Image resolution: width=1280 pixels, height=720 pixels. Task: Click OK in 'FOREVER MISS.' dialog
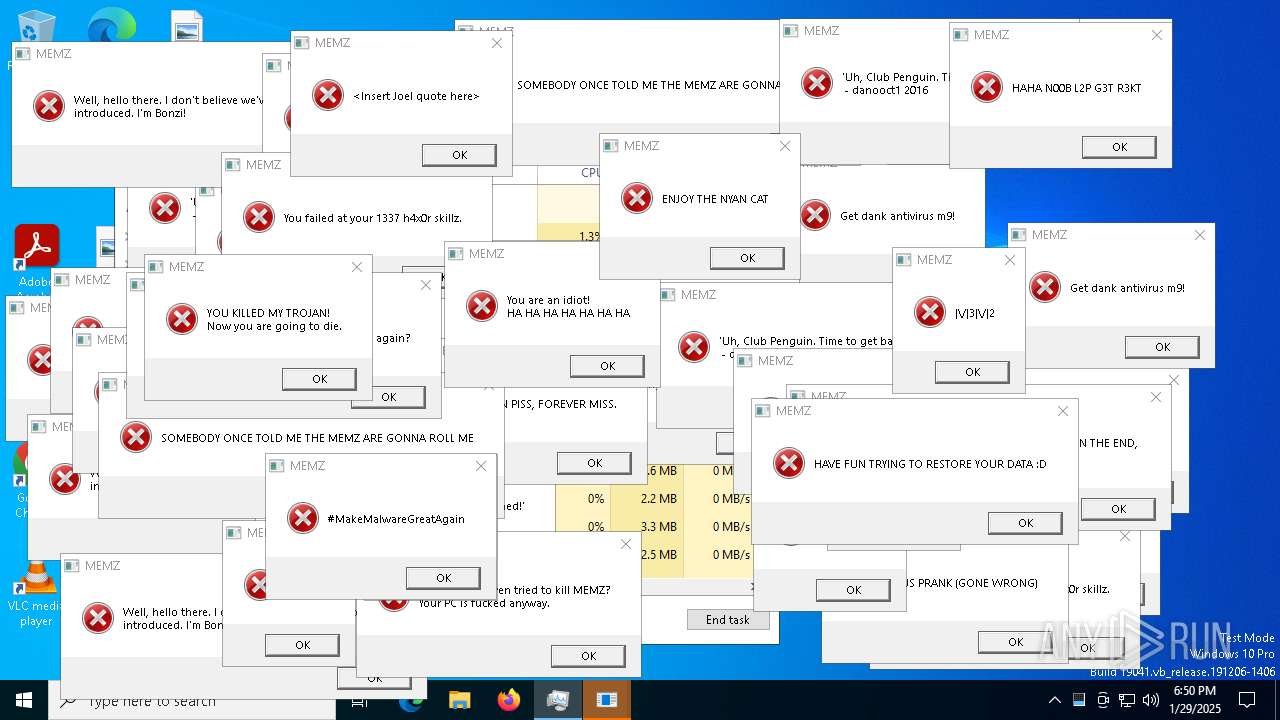[x=594, y=463]
